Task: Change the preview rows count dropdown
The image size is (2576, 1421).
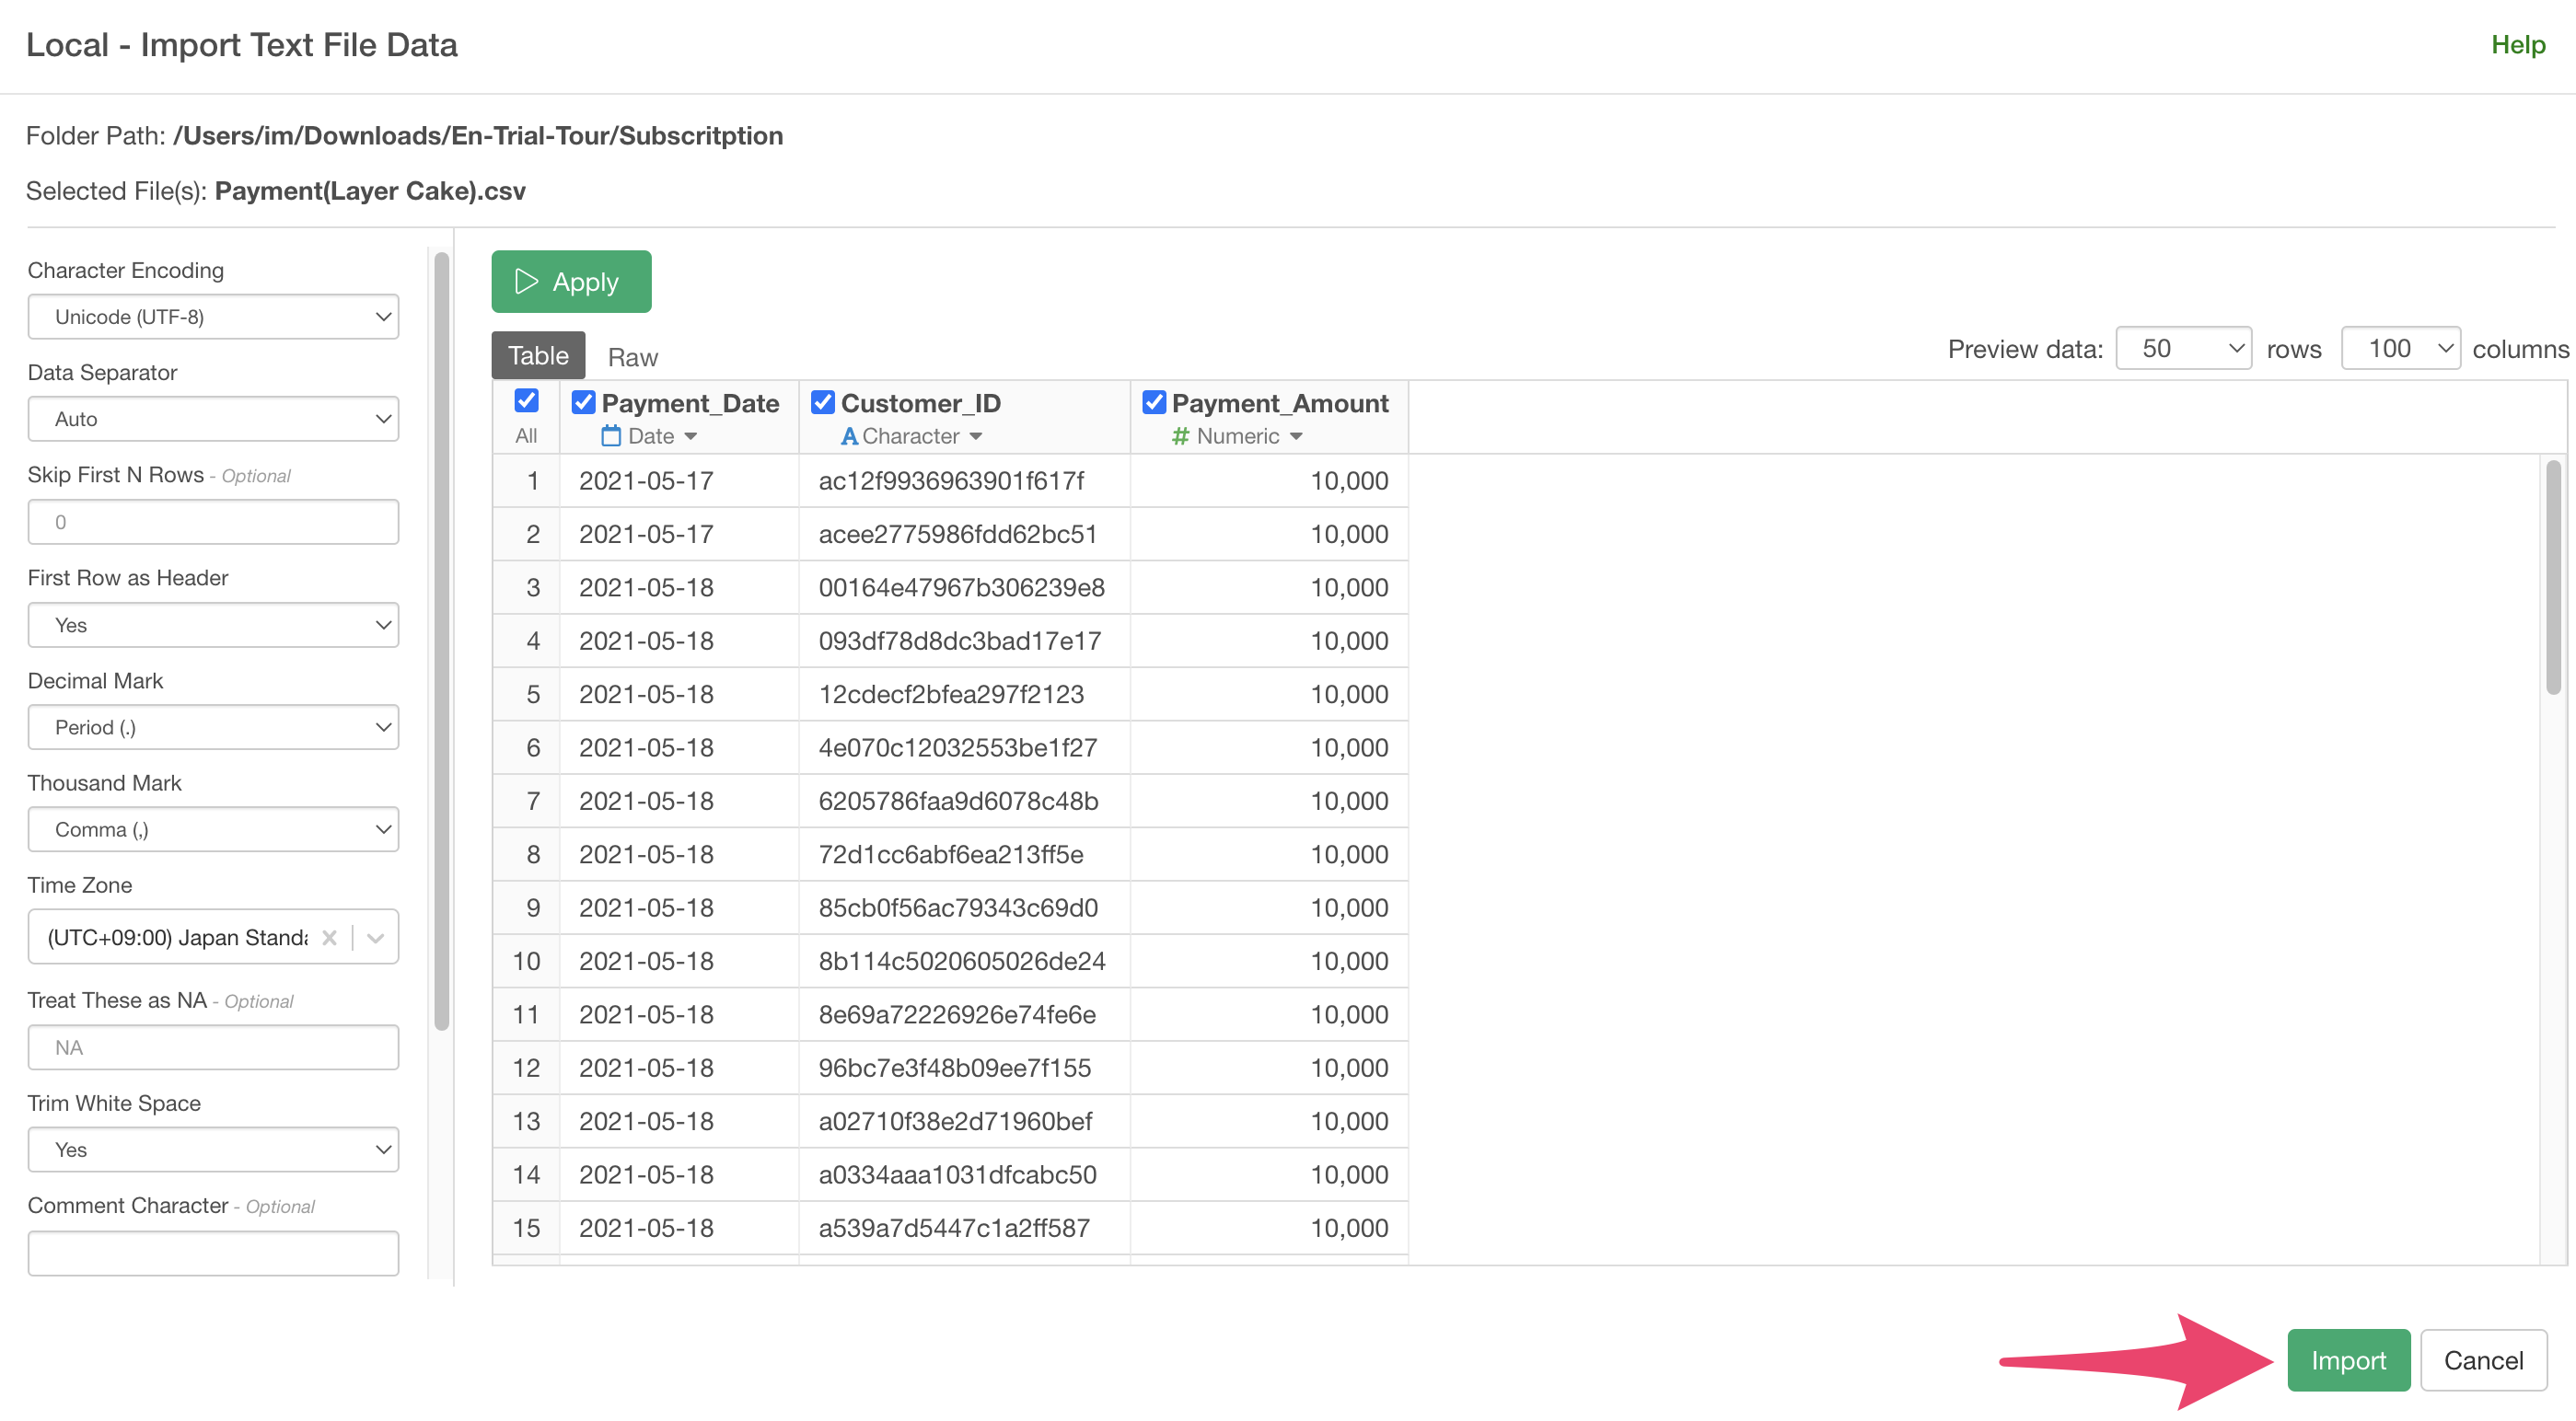Action: 2183,348
